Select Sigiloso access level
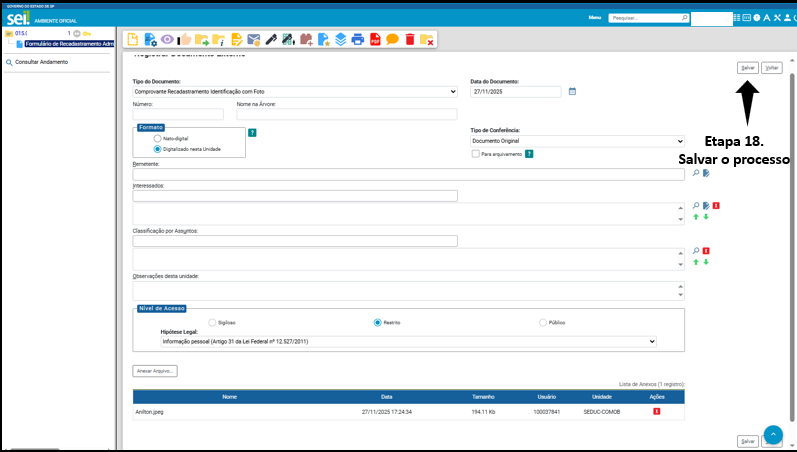This screenshot has width=797, height=452. pyautogui.click(x=212, y=322)
